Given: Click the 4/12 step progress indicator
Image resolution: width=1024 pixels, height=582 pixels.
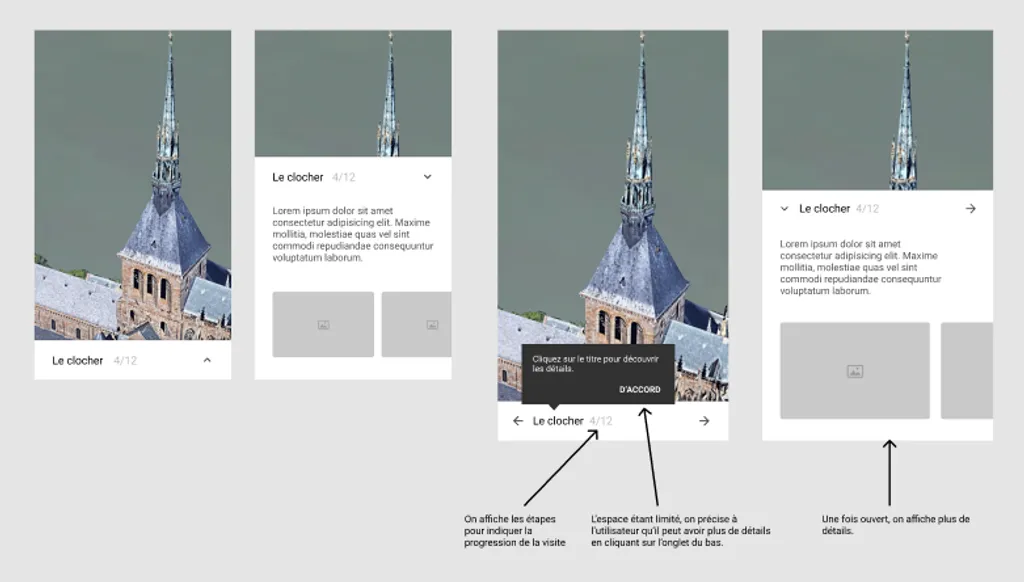Looking at the screenshot, I should pyautogui.click(x=603, y=421).
